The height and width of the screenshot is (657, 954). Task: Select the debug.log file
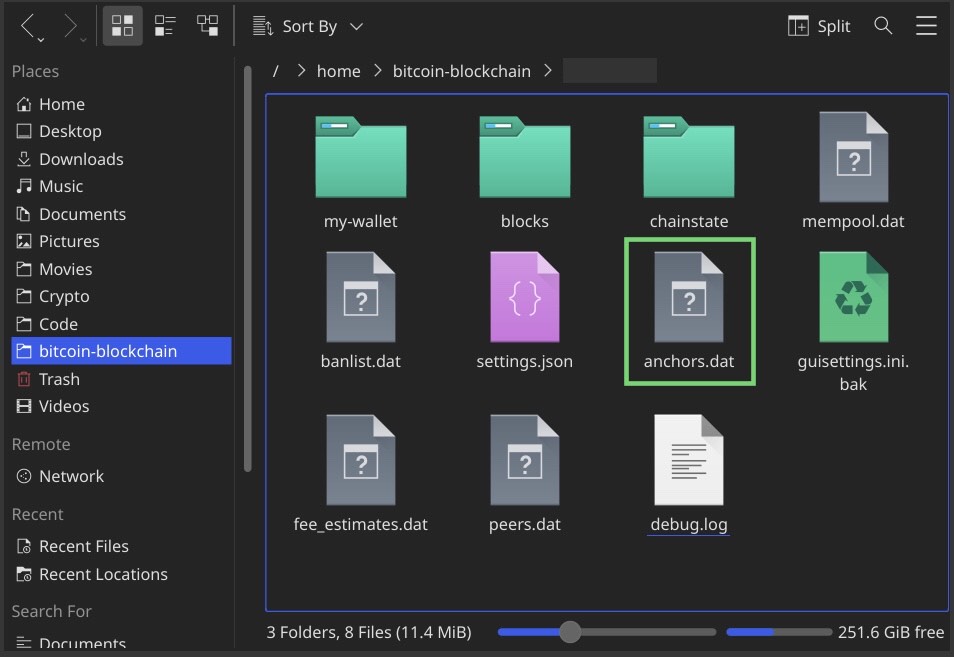click(x=688, y=460)
